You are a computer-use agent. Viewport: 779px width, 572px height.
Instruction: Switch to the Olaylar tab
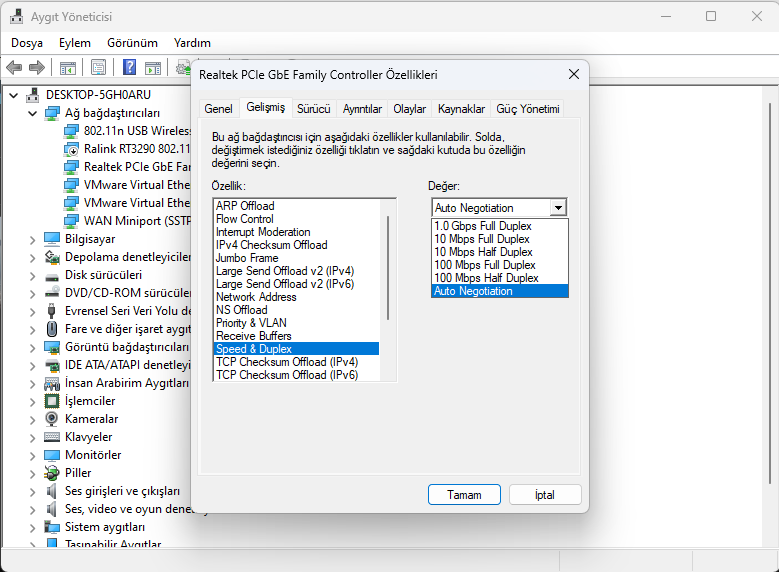(x=409, y=109)
